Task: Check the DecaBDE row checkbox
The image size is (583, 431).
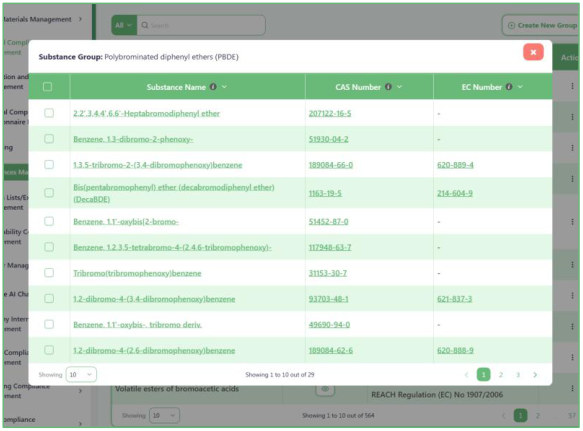Action: (49, 193)
